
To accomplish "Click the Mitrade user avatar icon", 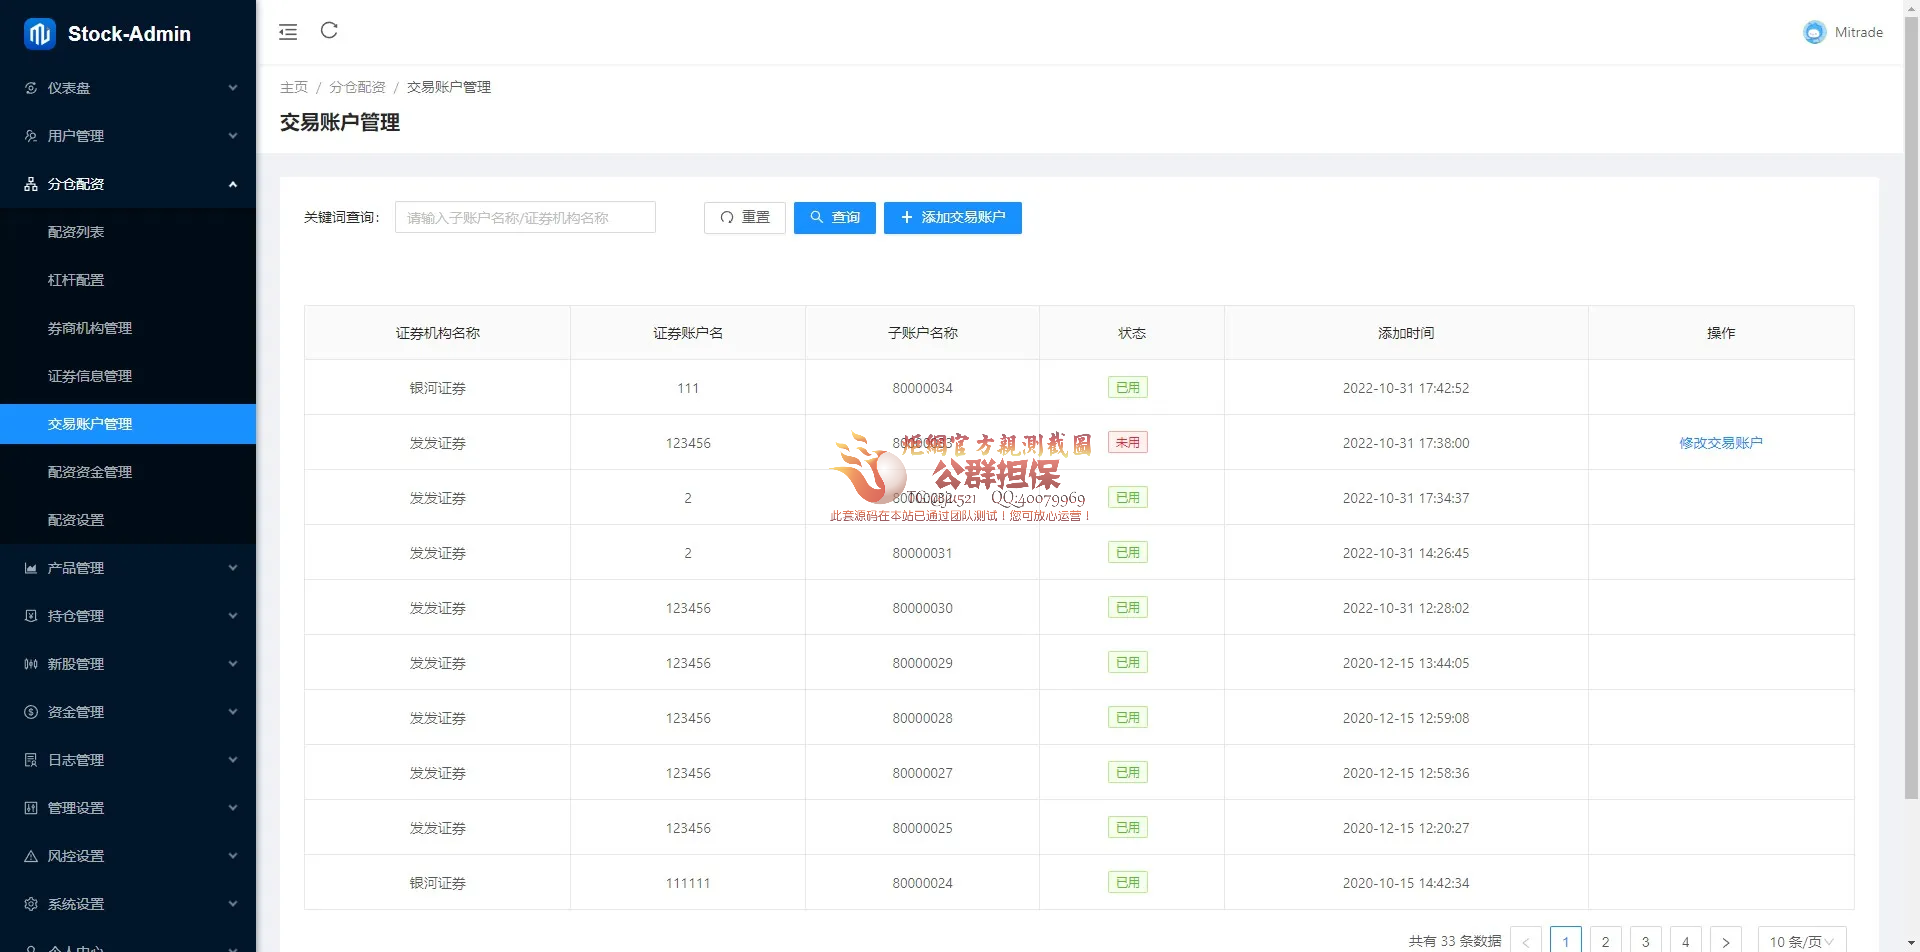I will [1814, 33].
